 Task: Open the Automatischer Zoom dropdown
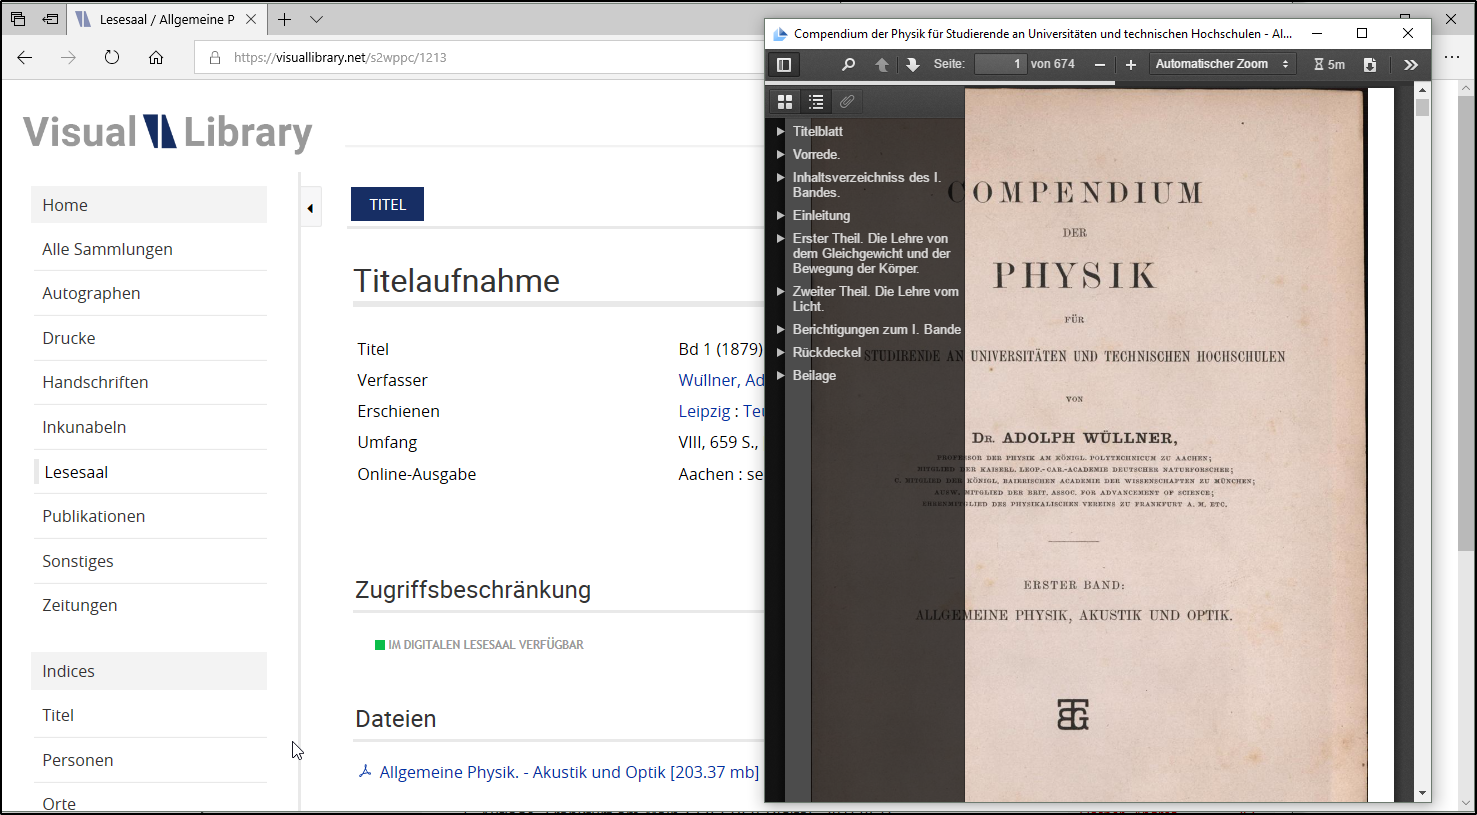(x=1222, y=64)
